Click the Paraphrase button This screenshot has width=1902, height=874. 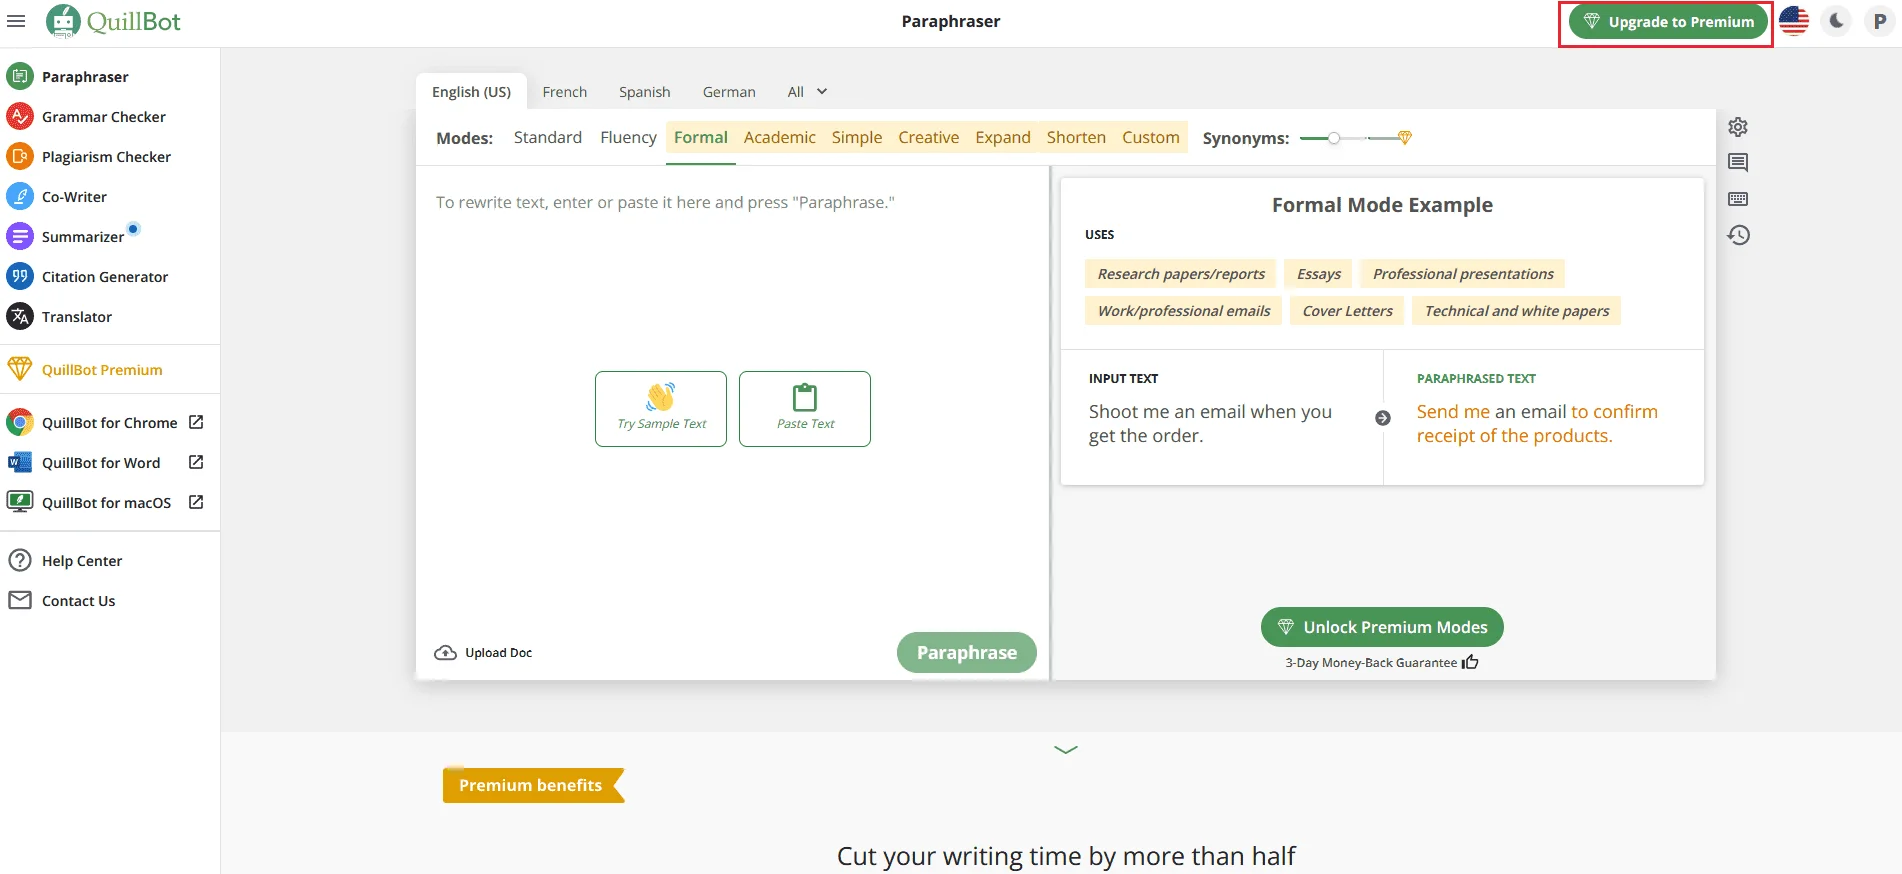[x=967, y=652]
